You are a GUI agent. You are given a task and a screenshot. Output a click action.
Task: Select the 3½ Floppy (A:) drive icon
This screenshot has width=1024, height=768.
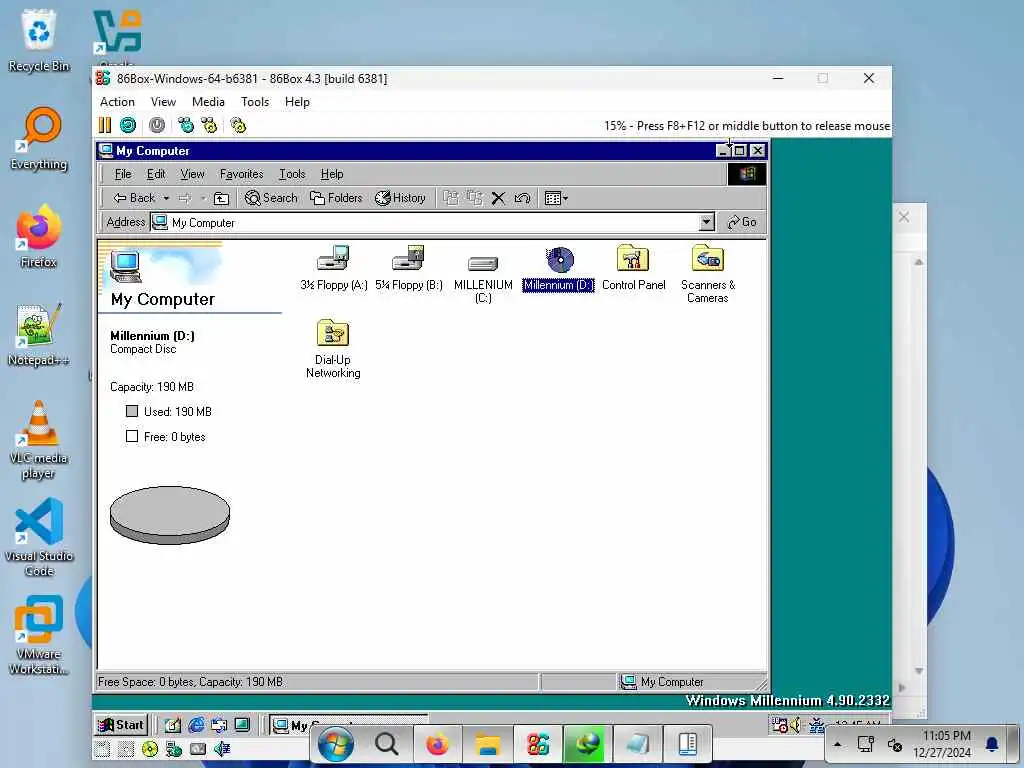click(334, 268)
